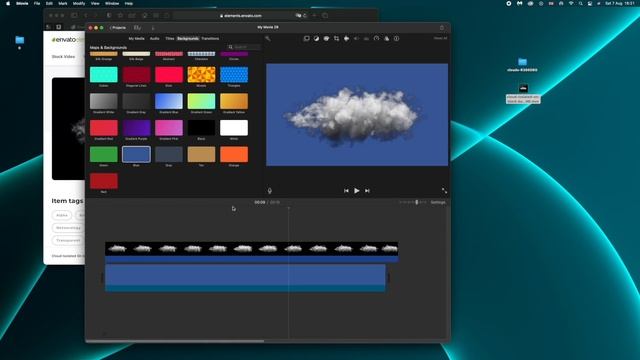Choose the White background swatch
The height and width of the screenshot is (360, 640).
pyautogui.click(x=234, y=128)
